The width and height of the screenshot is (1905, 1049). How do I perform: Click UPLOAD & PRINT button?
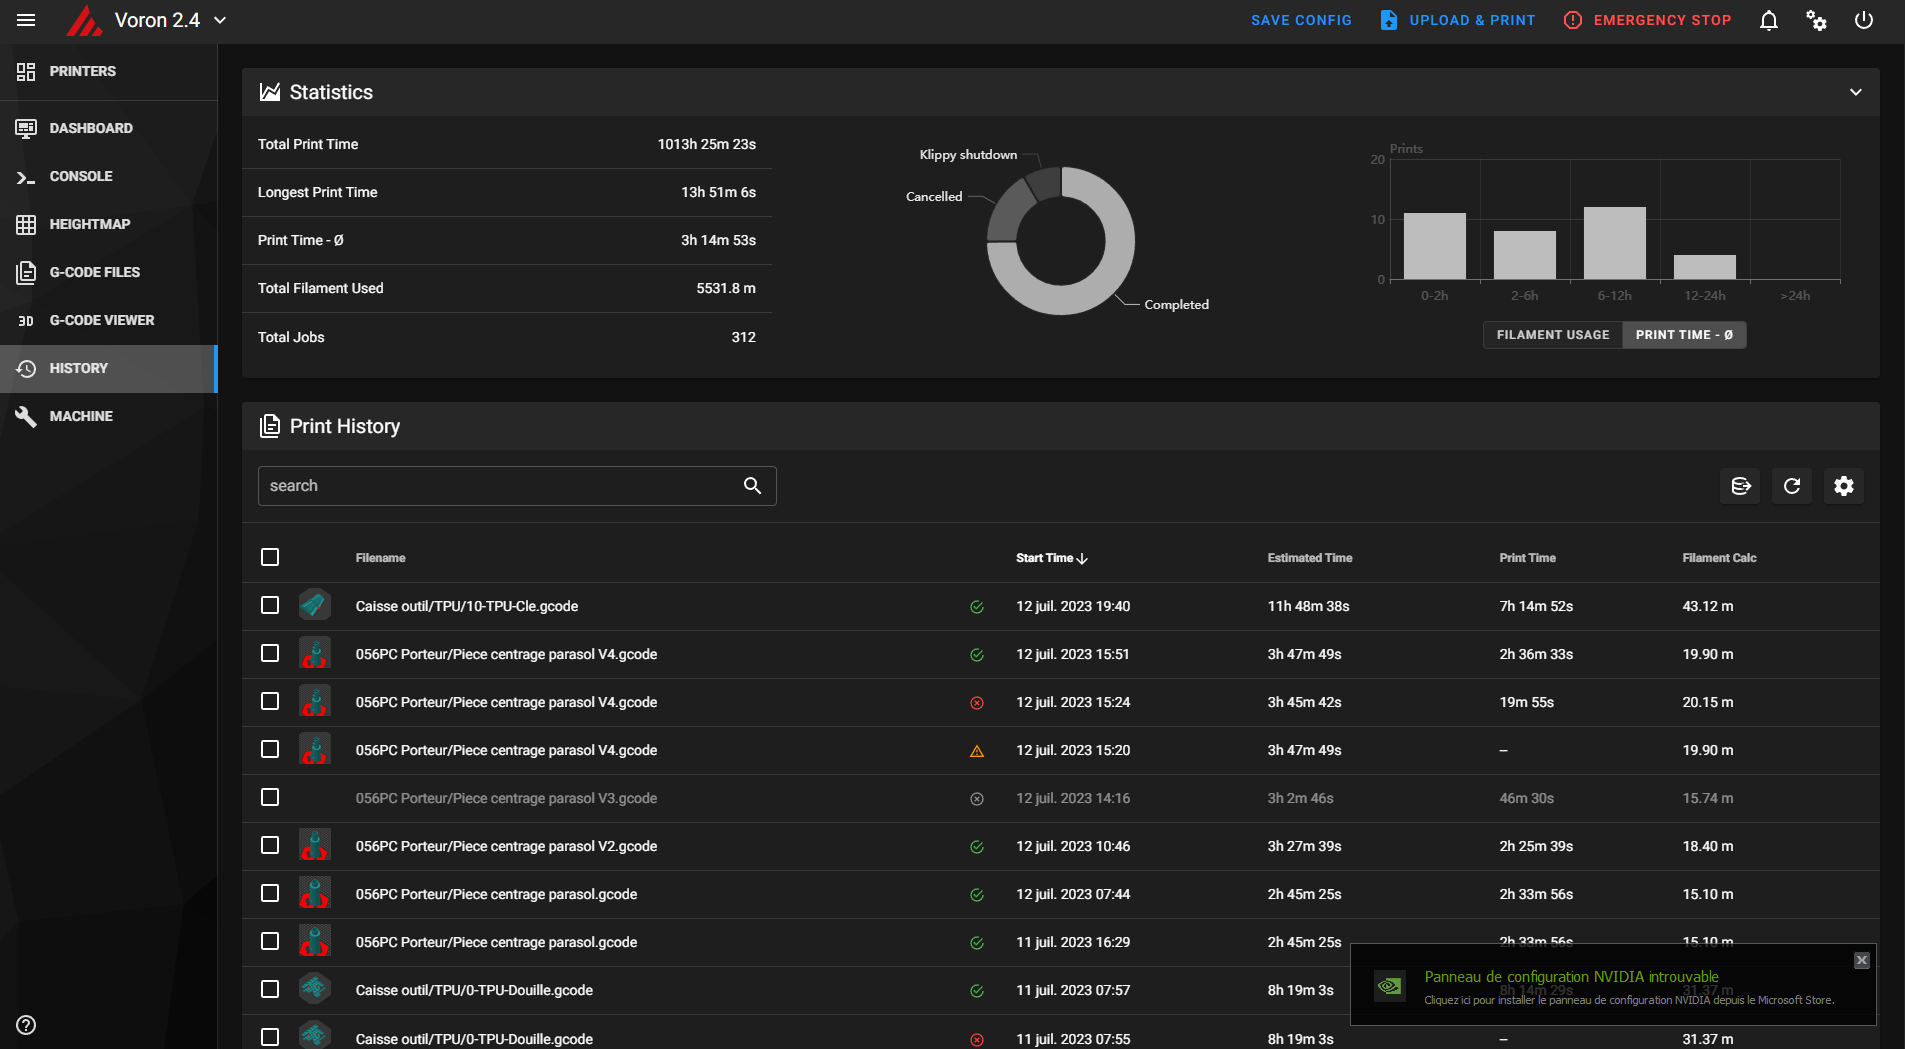(1458, 20)
